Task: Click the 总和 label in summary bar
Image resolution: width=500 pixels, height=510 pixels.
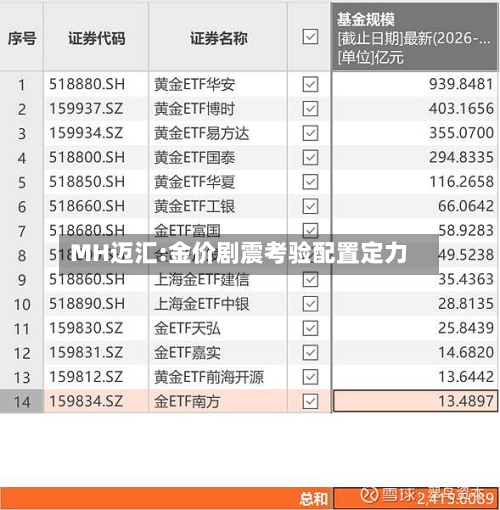Action: [x=313, y=499]
